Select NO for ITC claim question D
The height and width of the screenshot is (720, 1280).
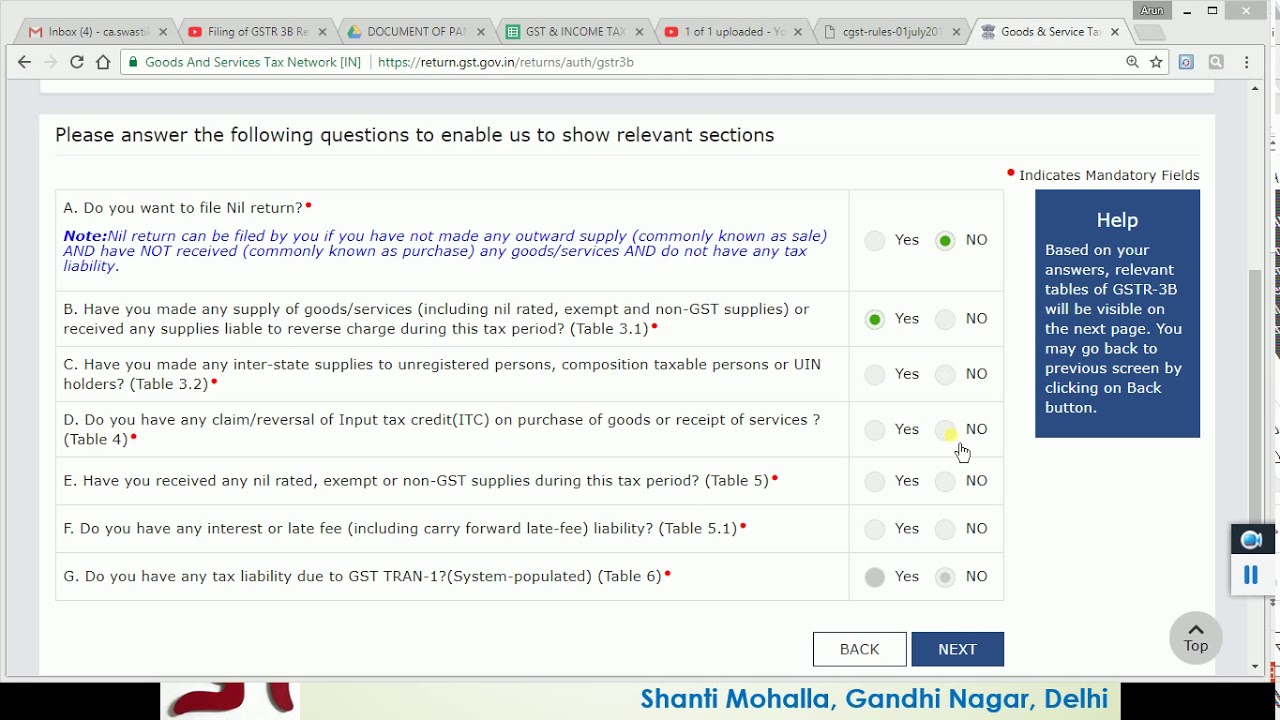point(945,429)
